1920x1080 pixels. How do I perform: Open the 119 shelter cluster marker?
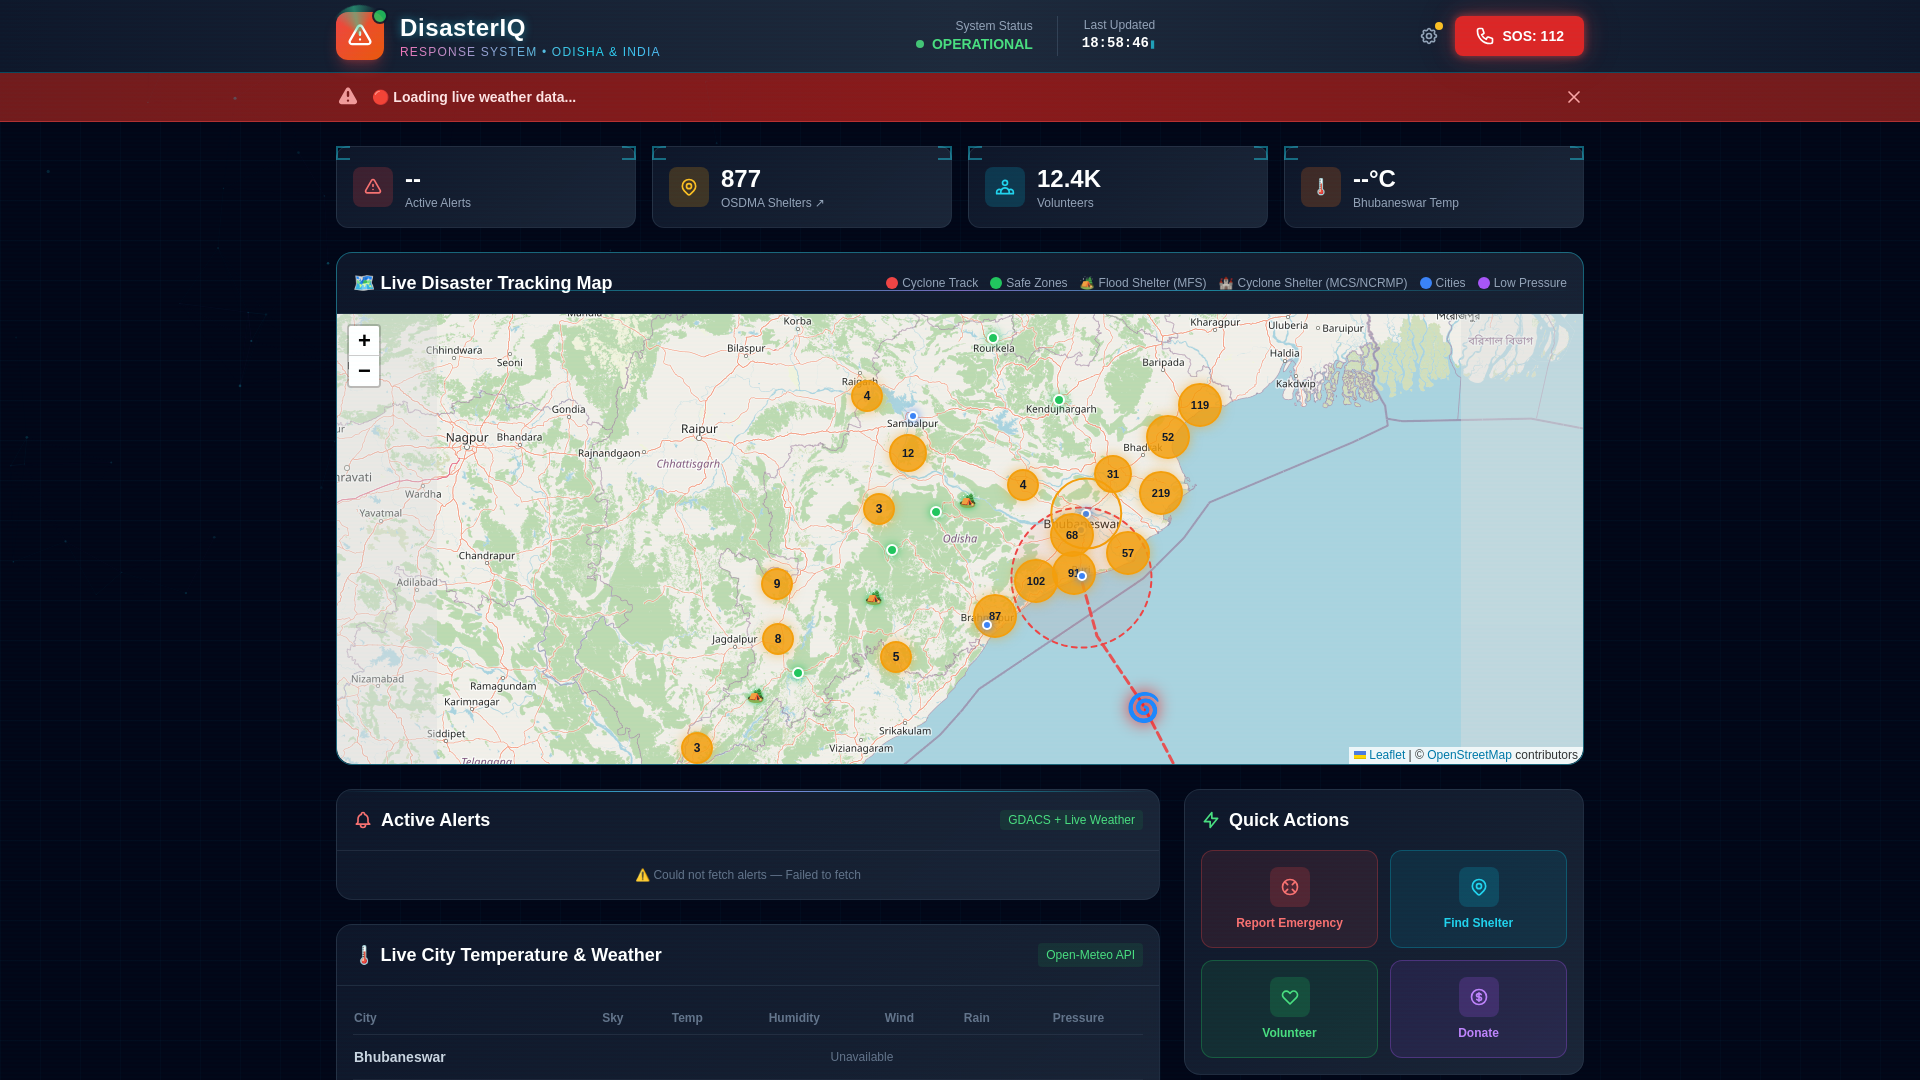(1200, 405)
